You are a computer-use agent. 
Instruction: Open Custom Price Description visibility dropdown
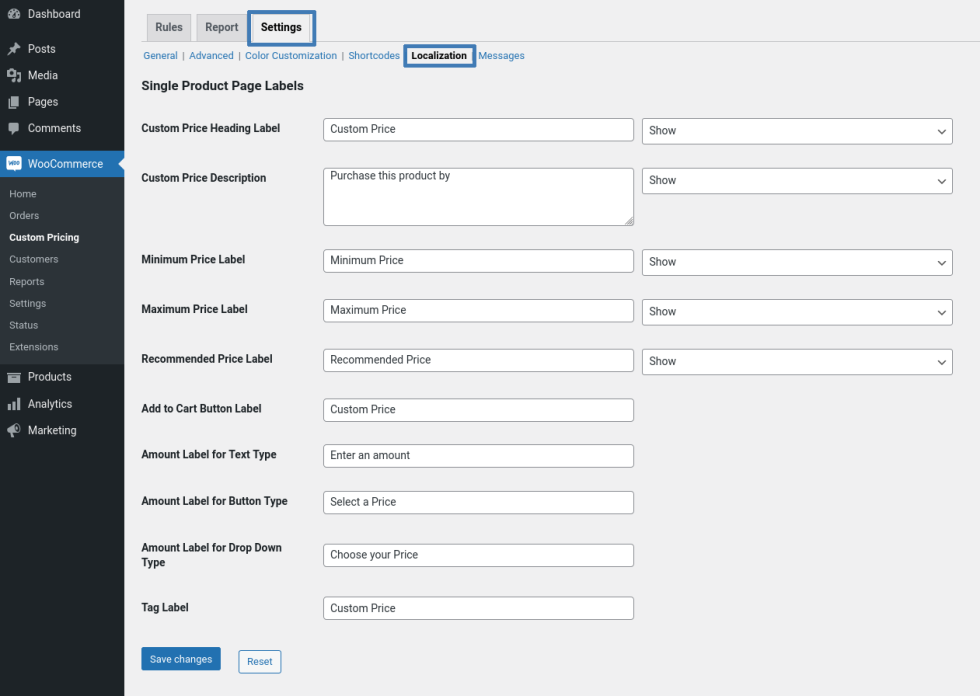796,181
